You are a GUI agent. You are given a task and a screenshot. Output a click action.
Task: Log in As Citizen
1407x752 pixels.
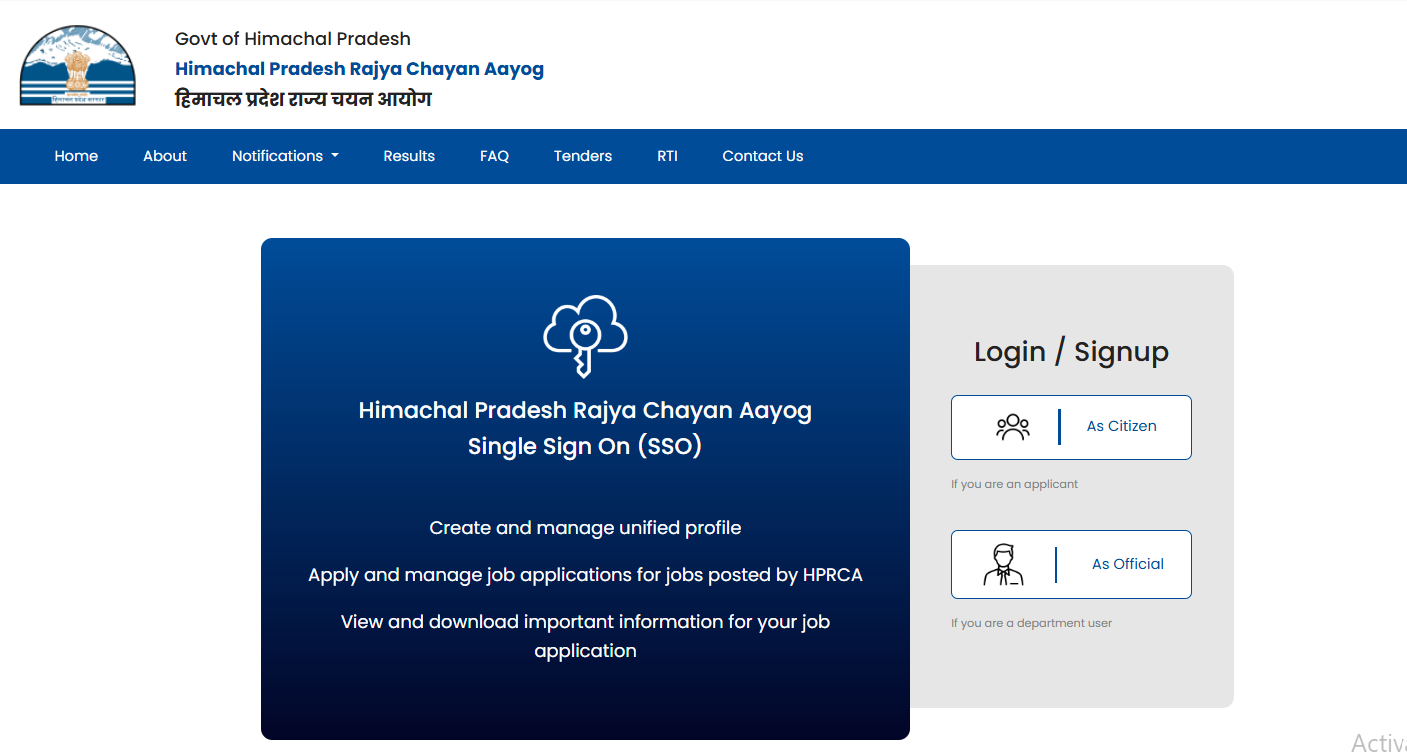pos(1071,427)
